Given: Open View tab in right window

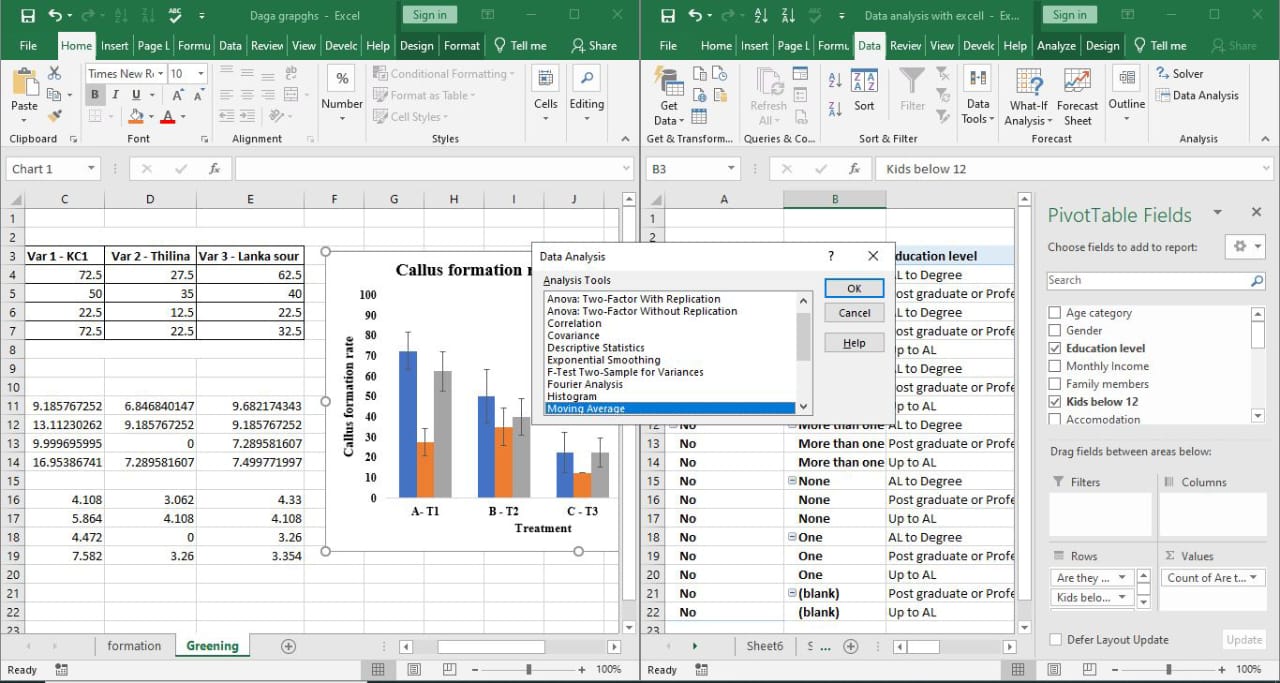Looking at the screenshot, I should point(942,45).
